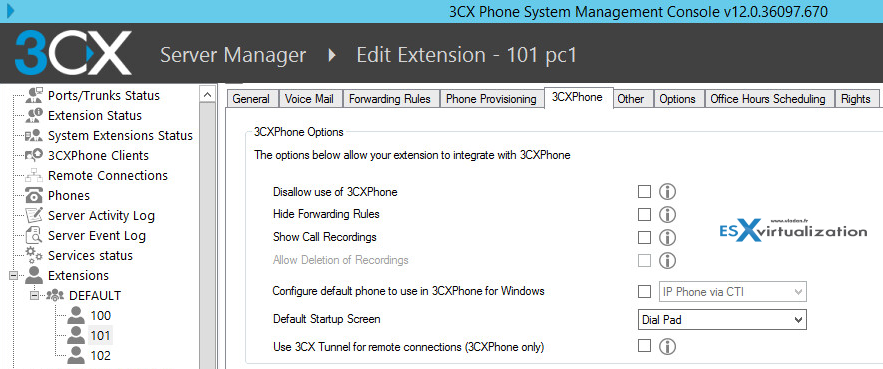Viewport: 883px width, 369px height.
Task: Select the Remote Connections network icon
Action: pos(34,176)
